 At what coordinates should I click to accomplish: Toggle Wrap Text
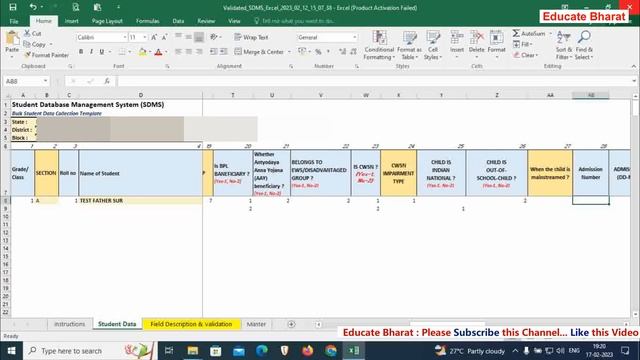[x=251, y=37]
